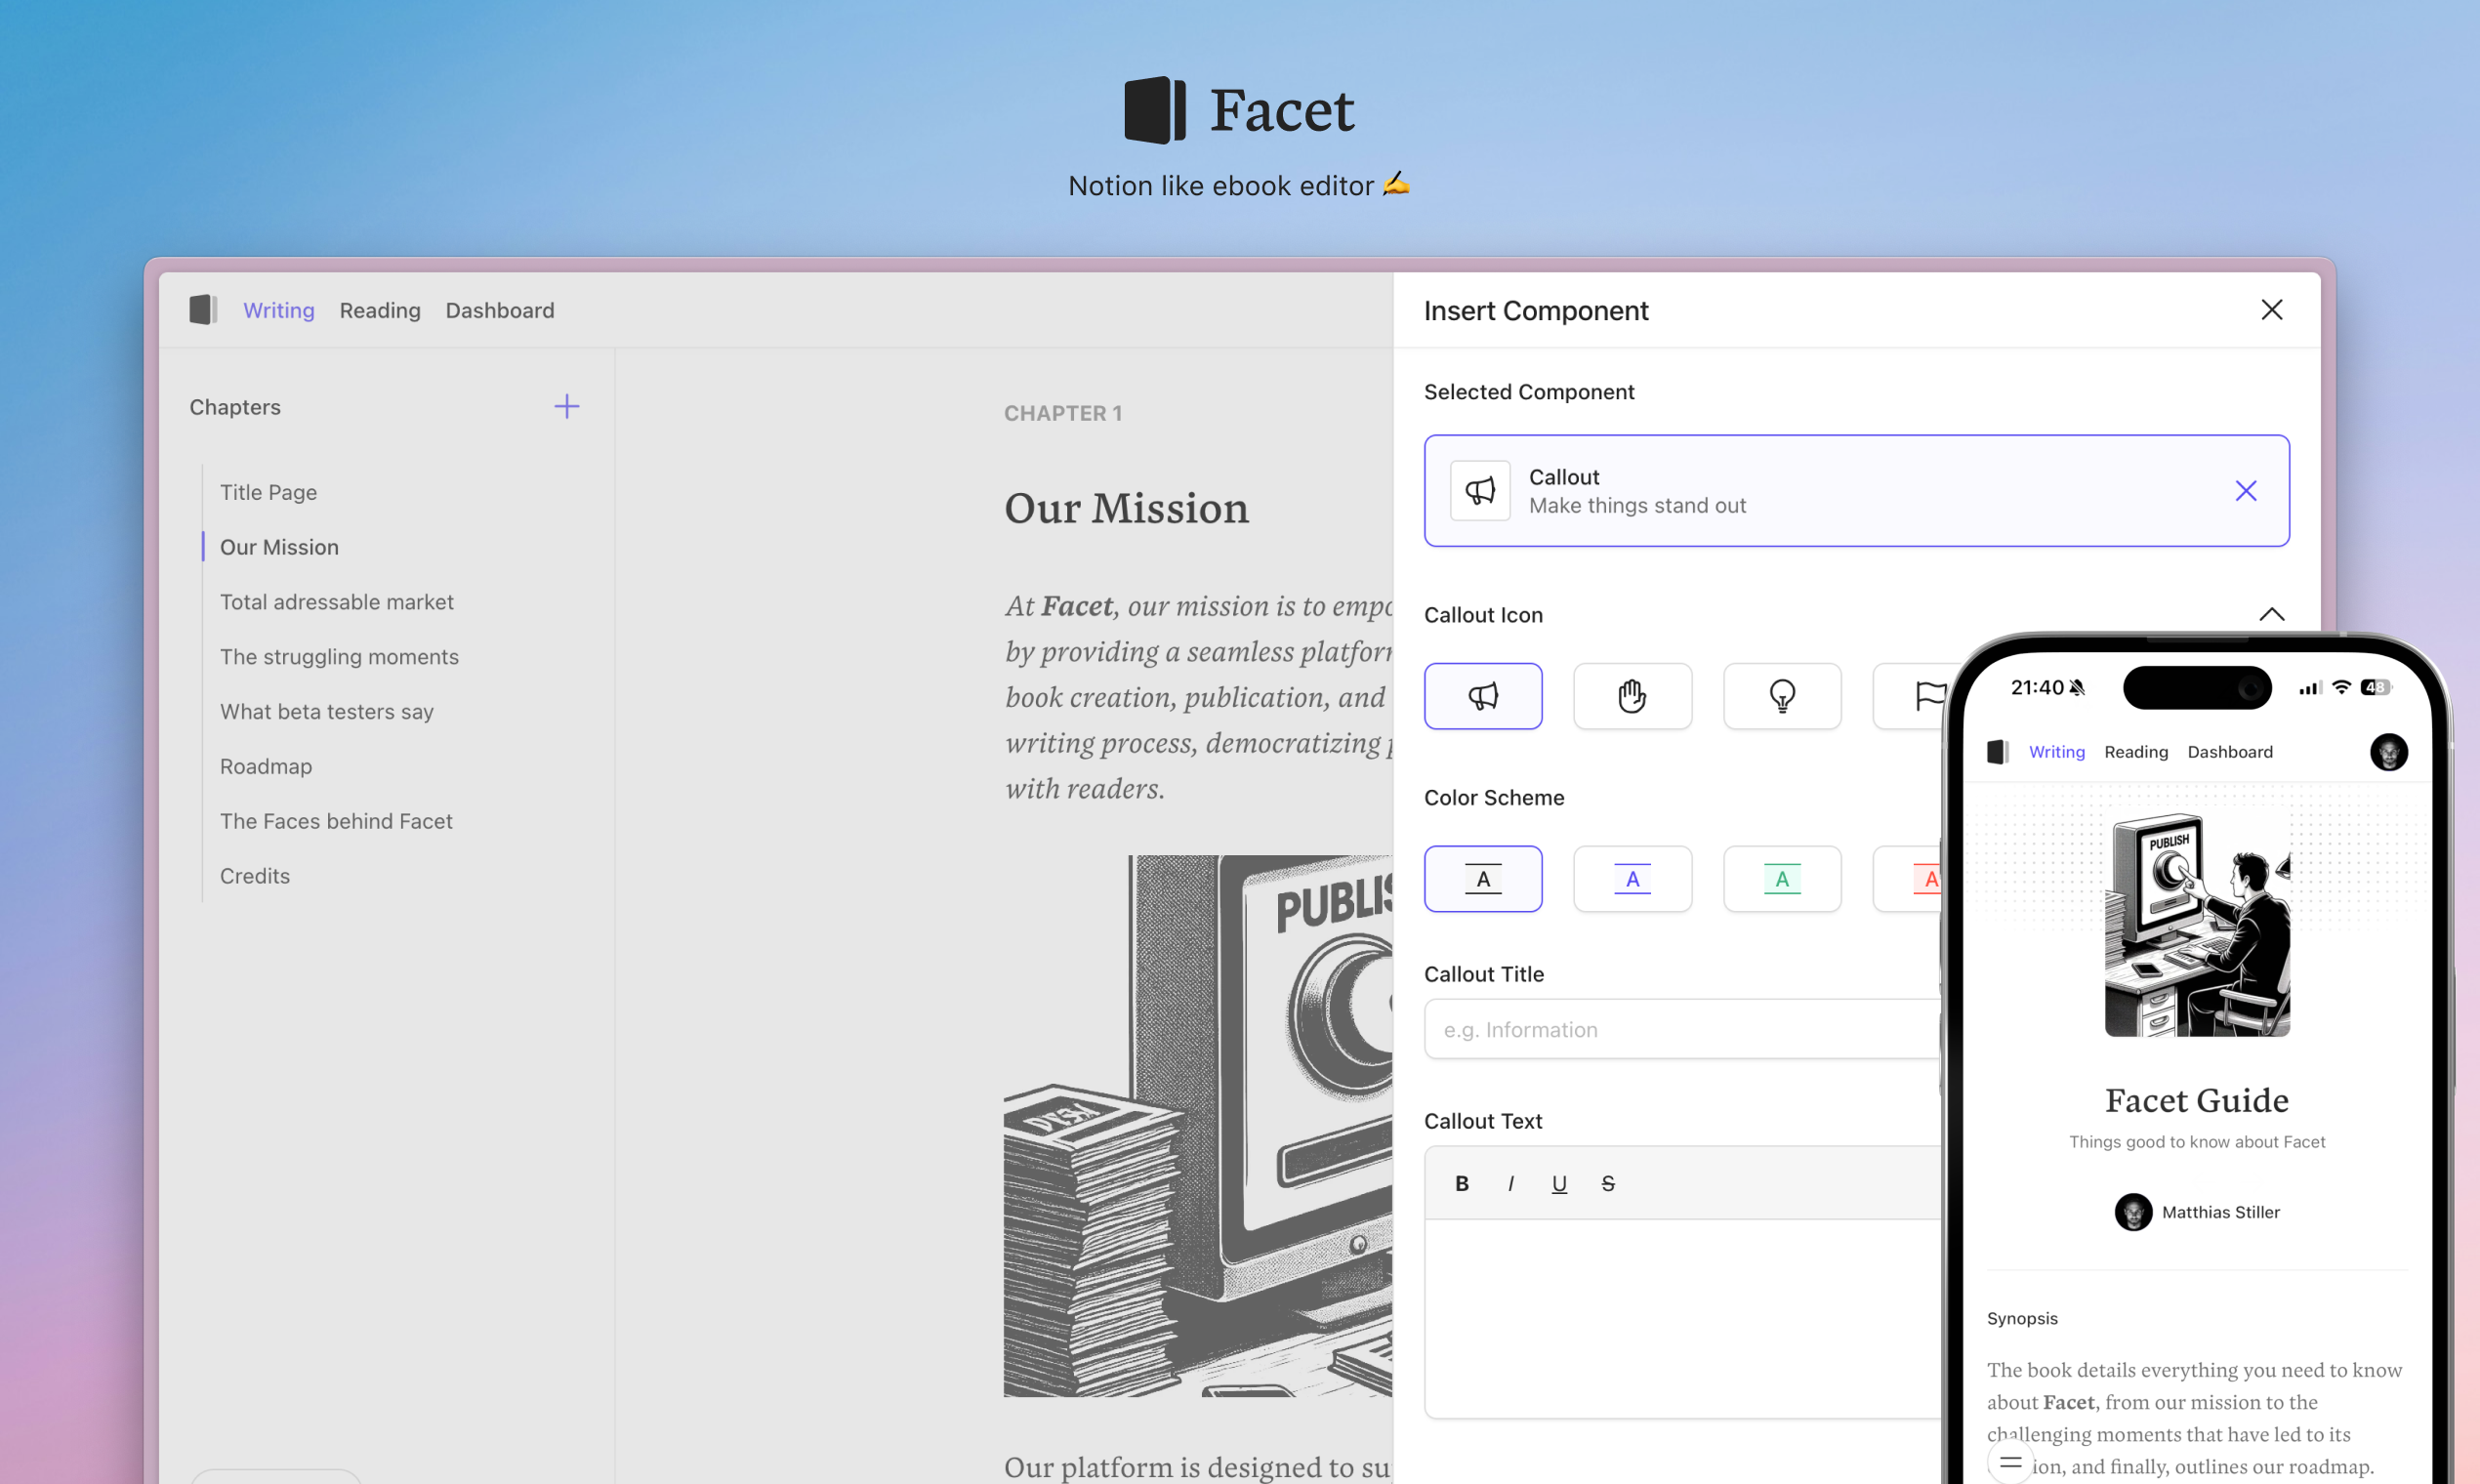Click the megaphone icon in selected Callout card
Image resolution: width=2480 pixels, height=1484 pixels.
[1480, 491]
